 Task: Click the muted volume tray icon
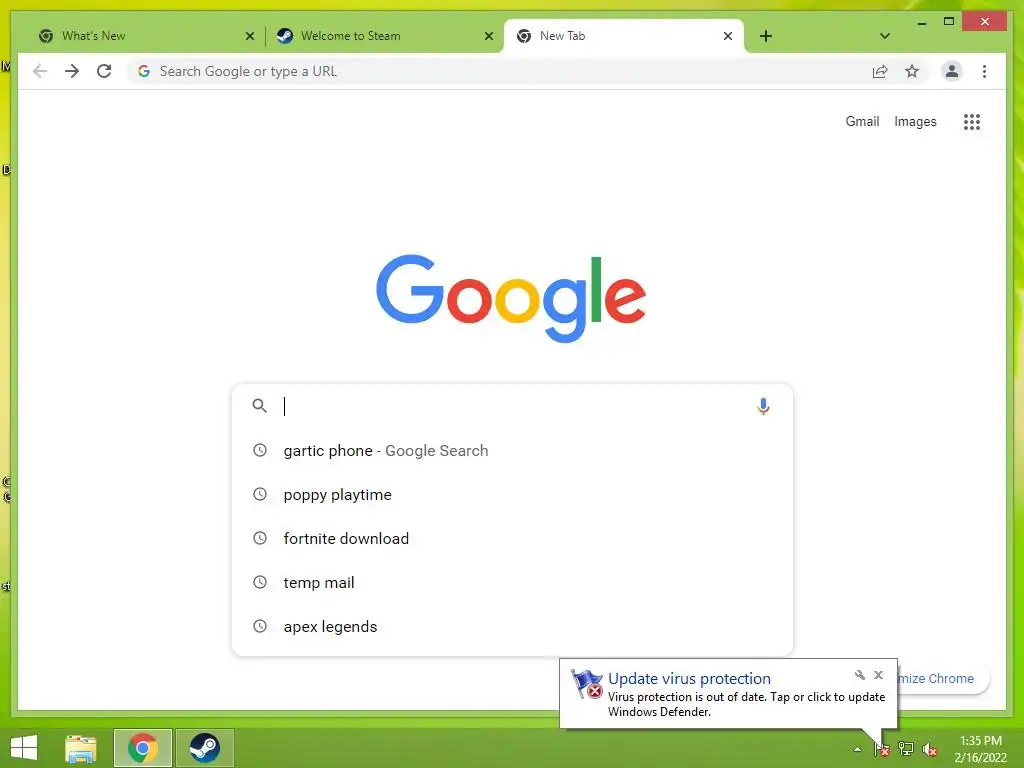click(x=929, y=749)
